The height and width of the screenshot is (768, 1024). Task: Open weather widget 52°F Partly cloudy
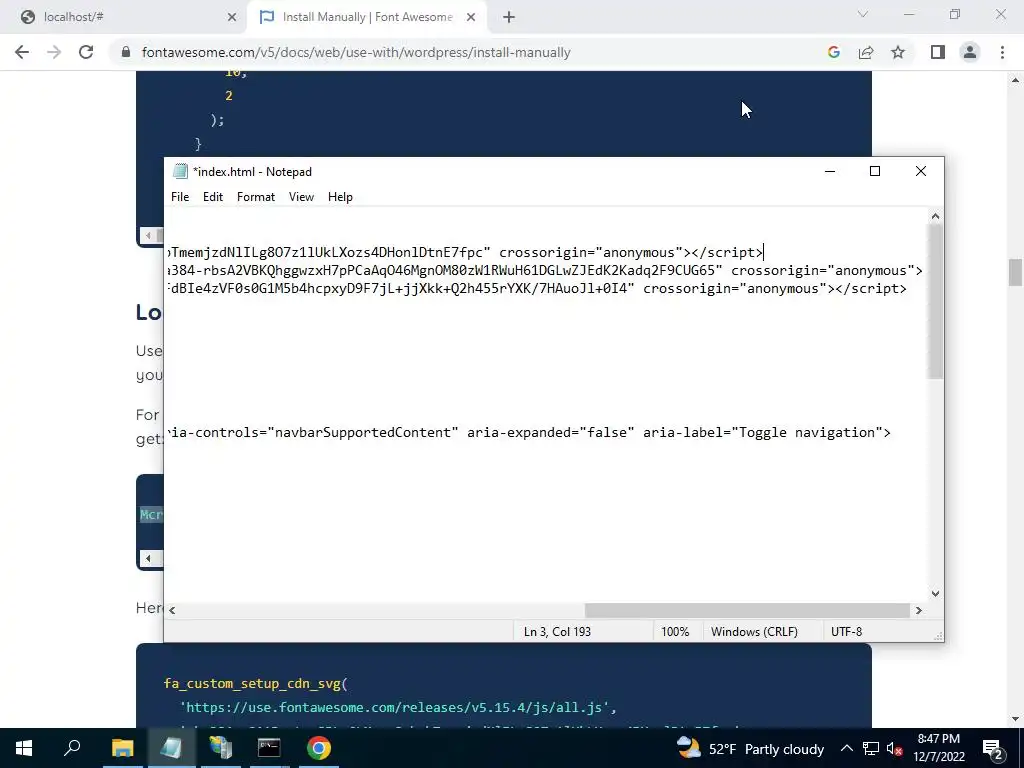(750, 748)
